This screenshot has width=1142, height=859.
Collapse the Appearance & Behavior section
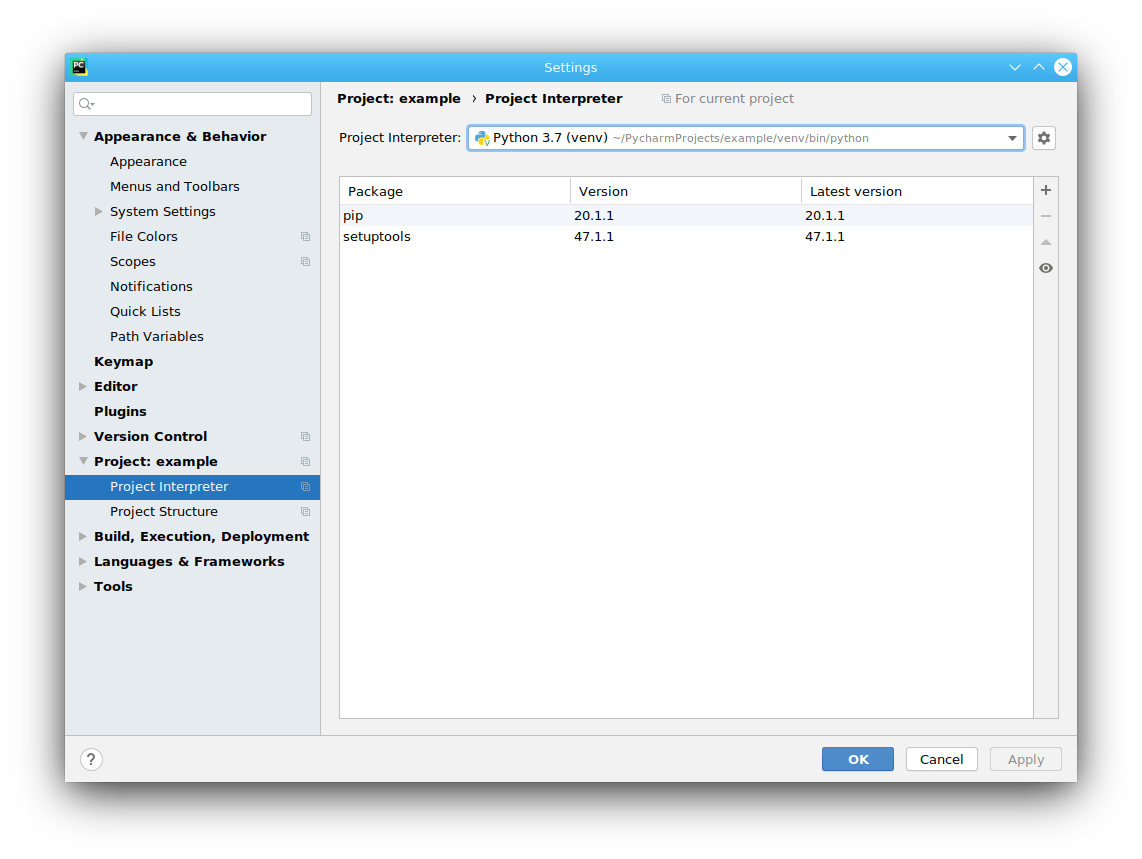tap(84, 136)
